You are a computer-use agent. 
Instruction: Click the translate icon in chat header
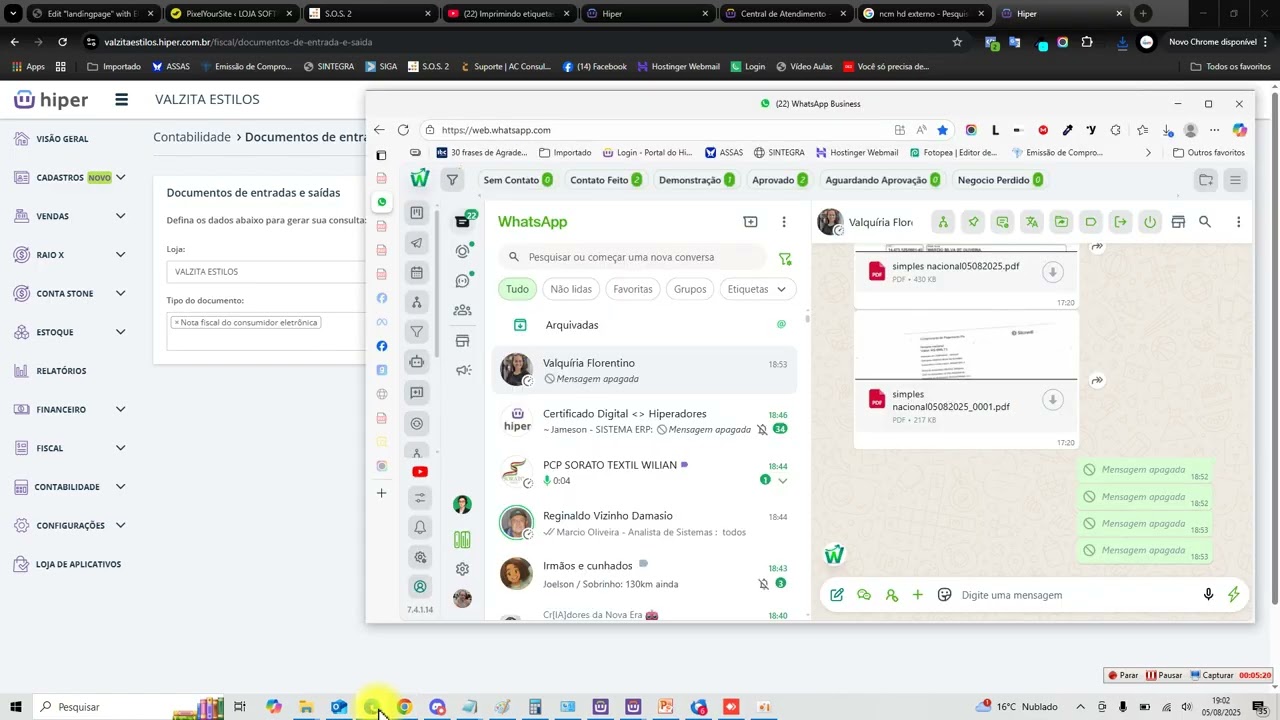click(x=1032, y=222)
